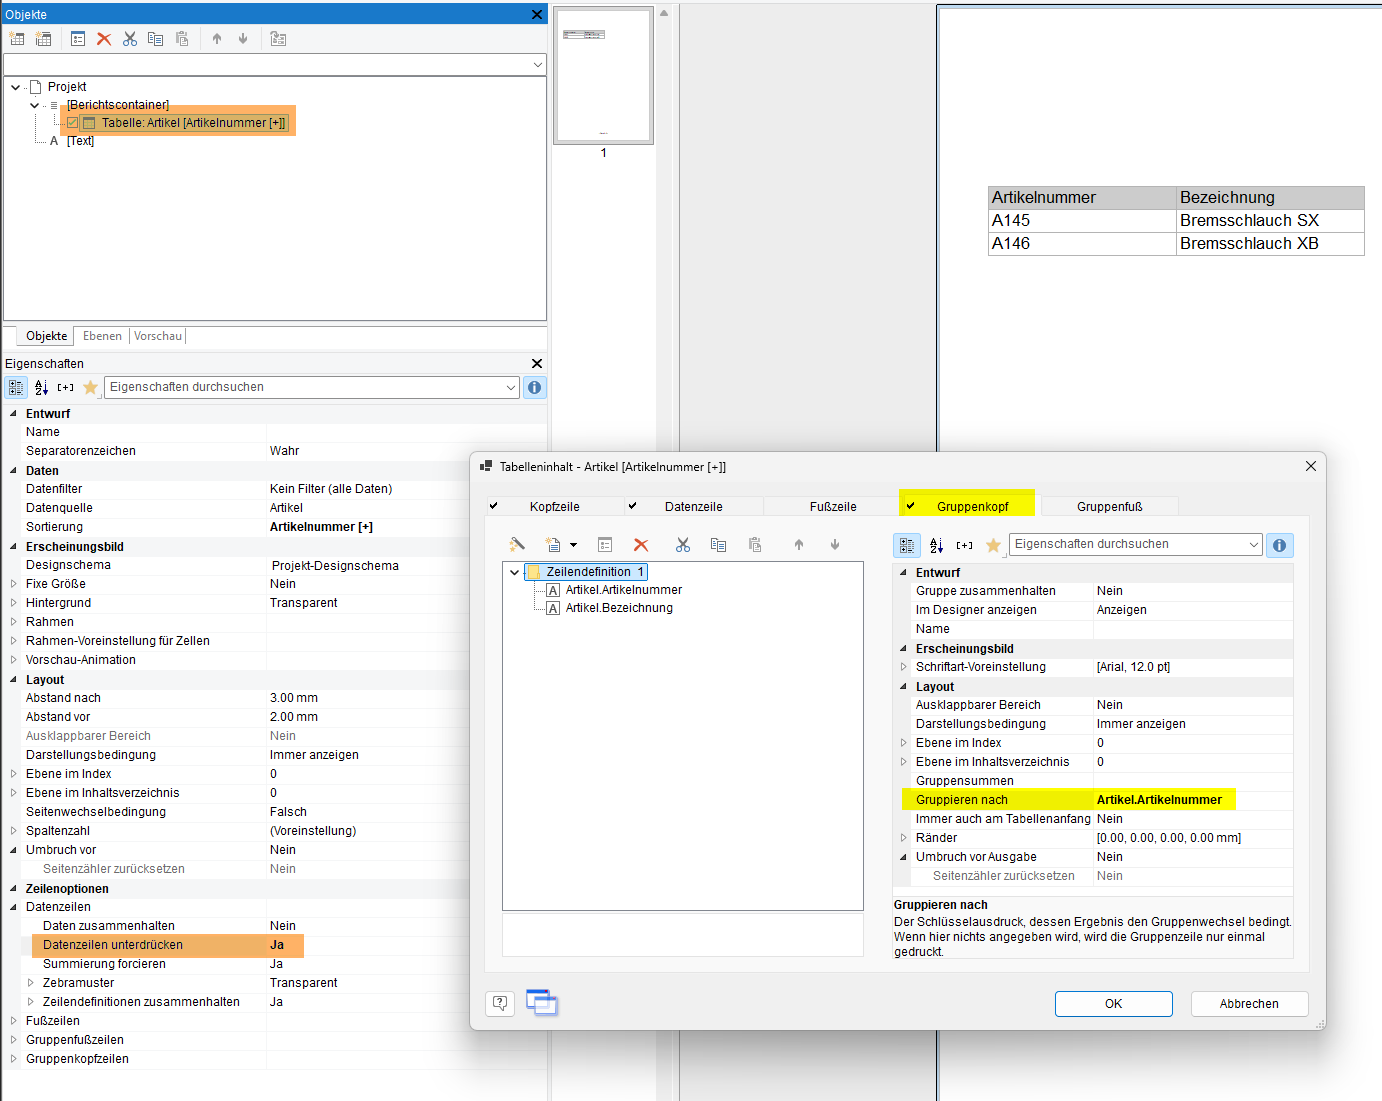Viewport: 1382px width, 1101px height.
Task: Uncheck the Tabelle: Artikel checkbox in object tree
Action: [73, 123]
